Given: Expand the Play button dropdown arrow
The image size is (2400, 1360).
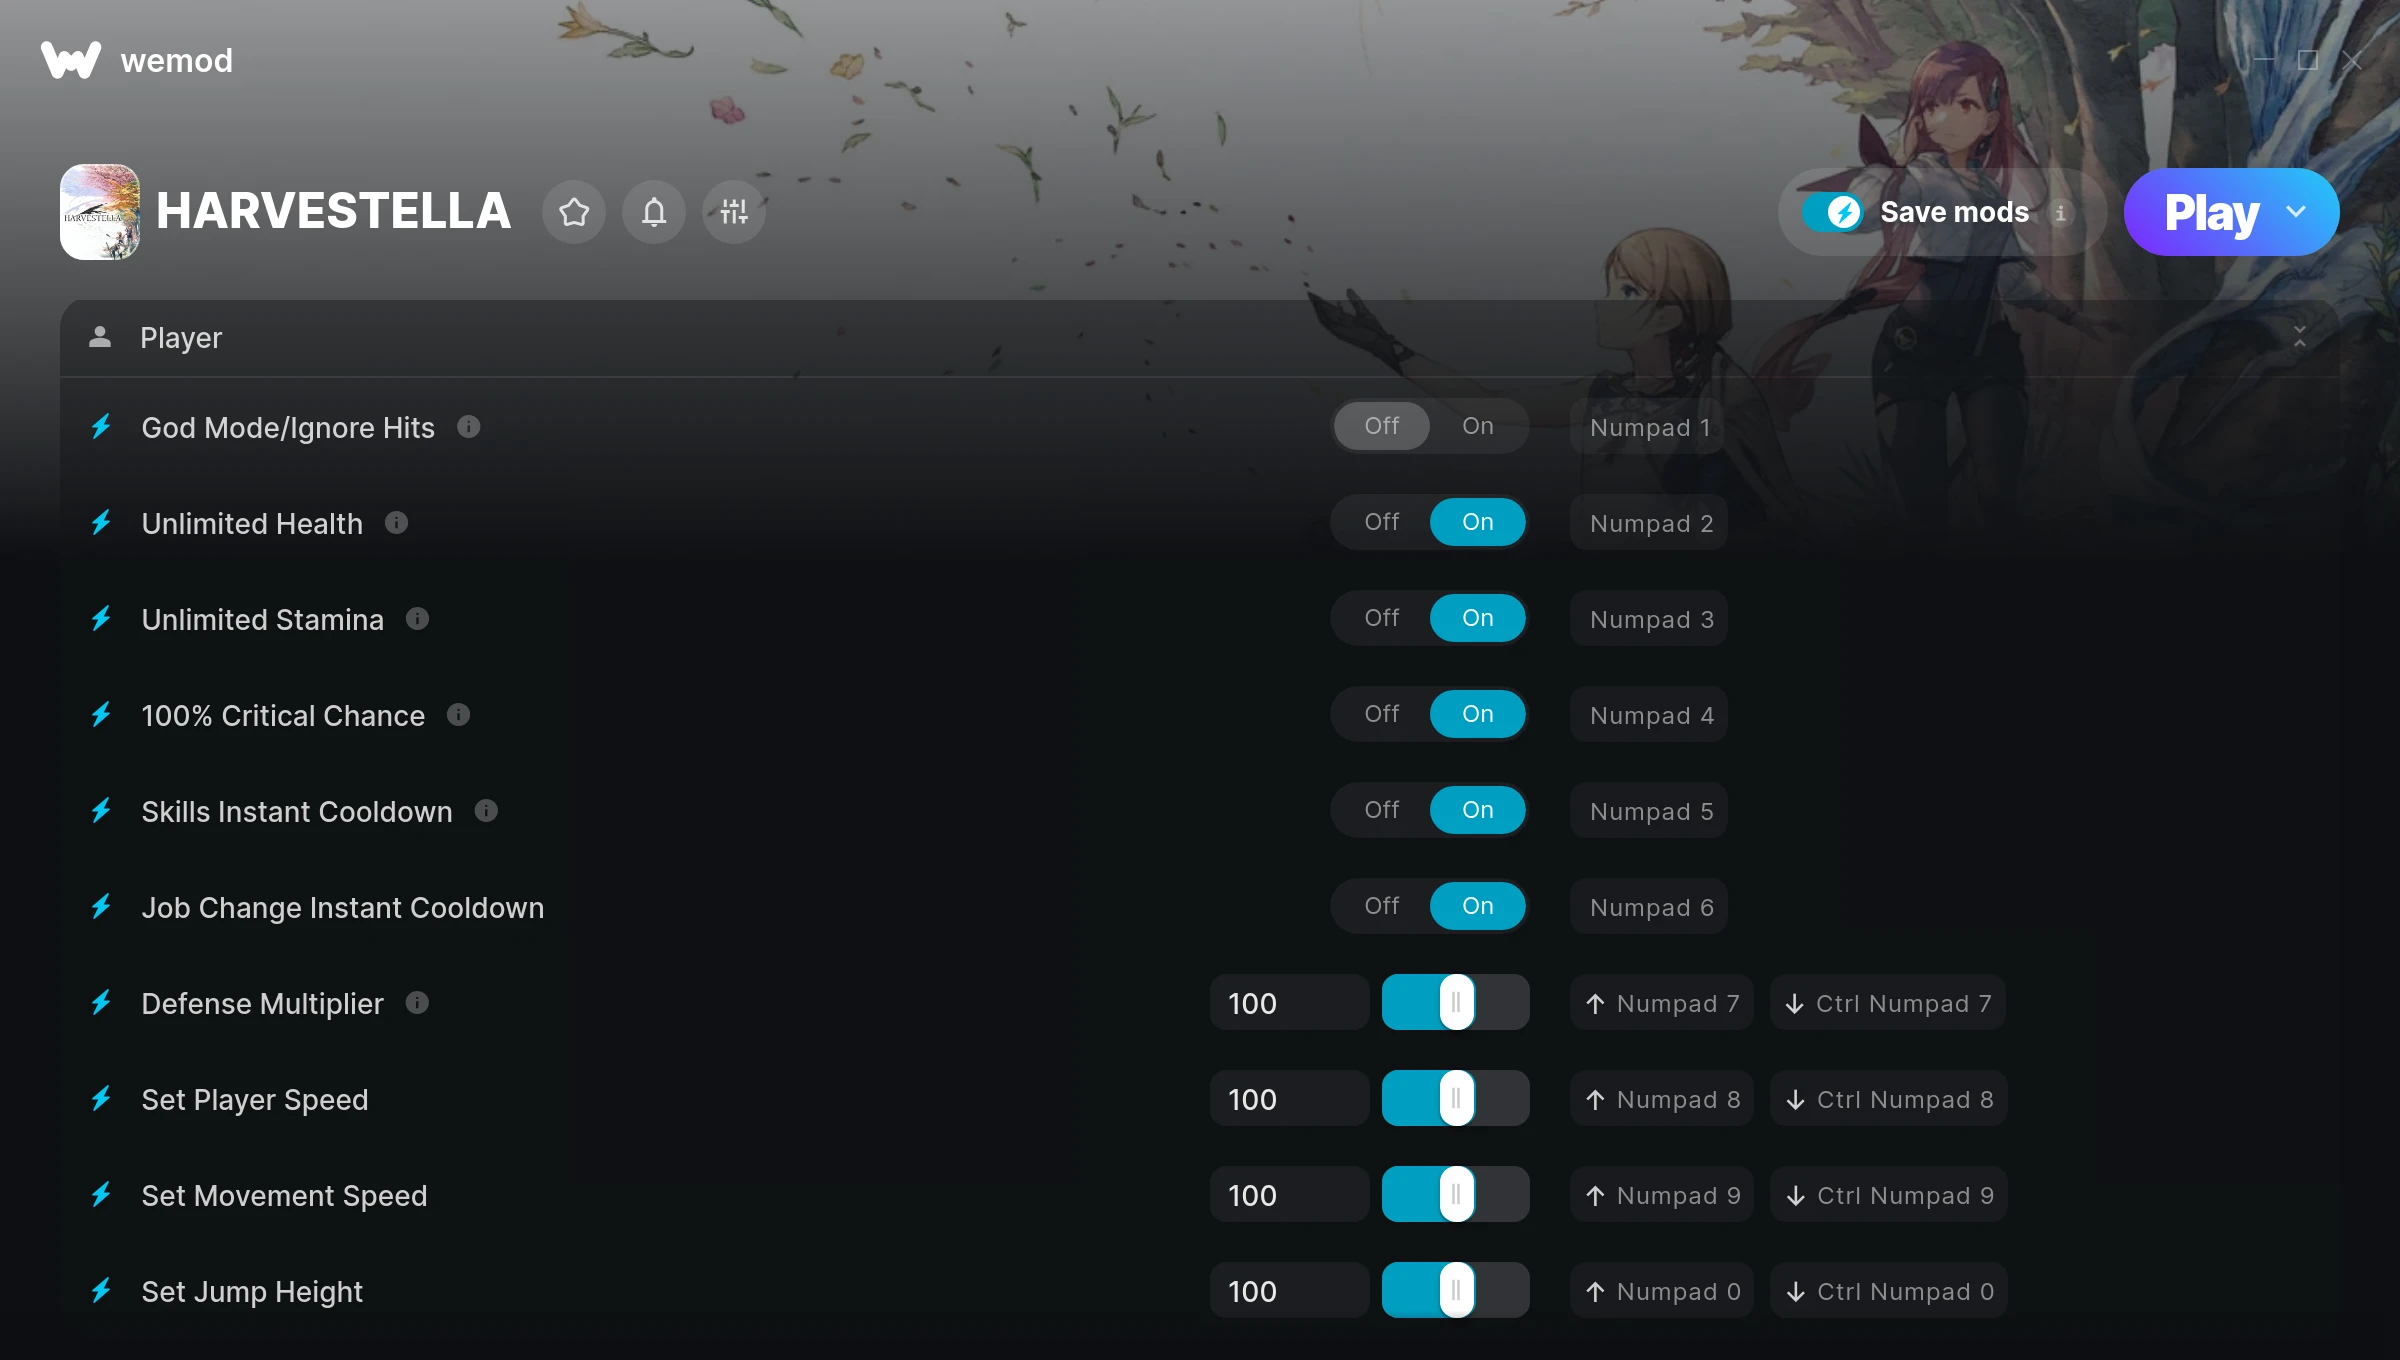Looking at the screenshot, I should 2296,212.
